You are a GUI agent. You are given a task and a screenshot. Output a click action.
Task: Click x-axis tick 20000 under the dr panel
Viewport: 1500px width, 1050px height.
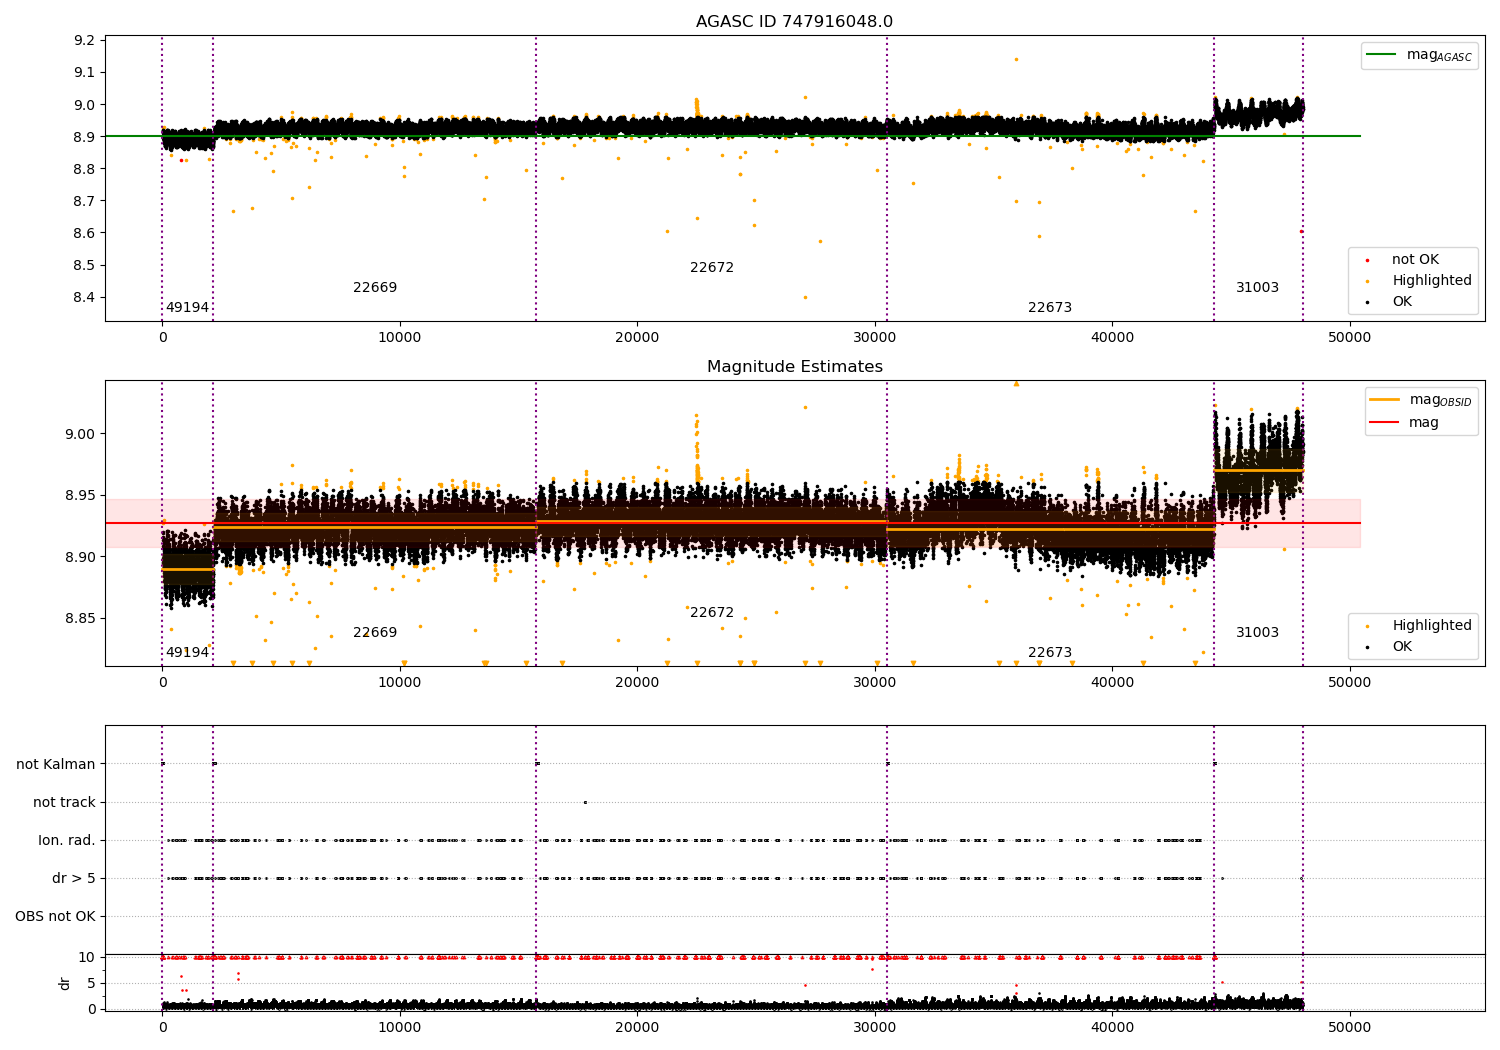pos(637,1028)
